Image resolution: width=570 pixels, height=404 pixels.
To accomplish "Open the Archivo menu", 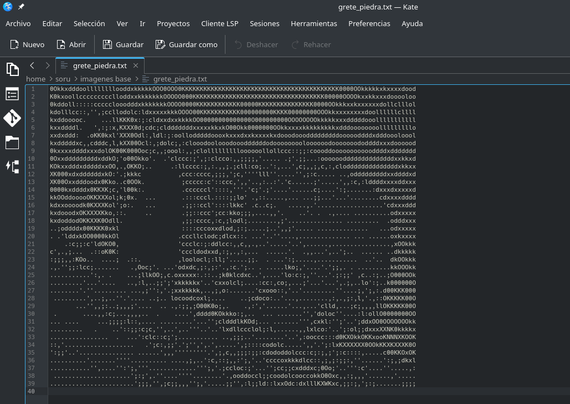I will tap(18, 24).
